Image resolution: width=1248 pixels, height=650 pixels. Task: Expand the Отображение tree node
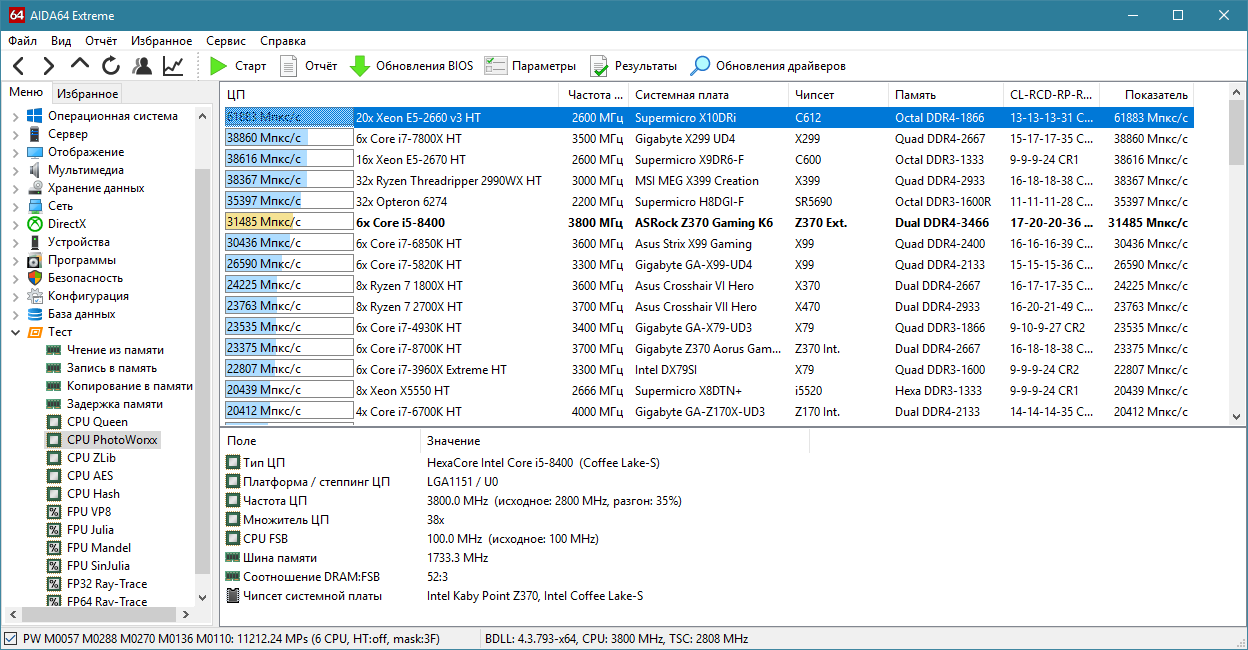tap(15, 152)
